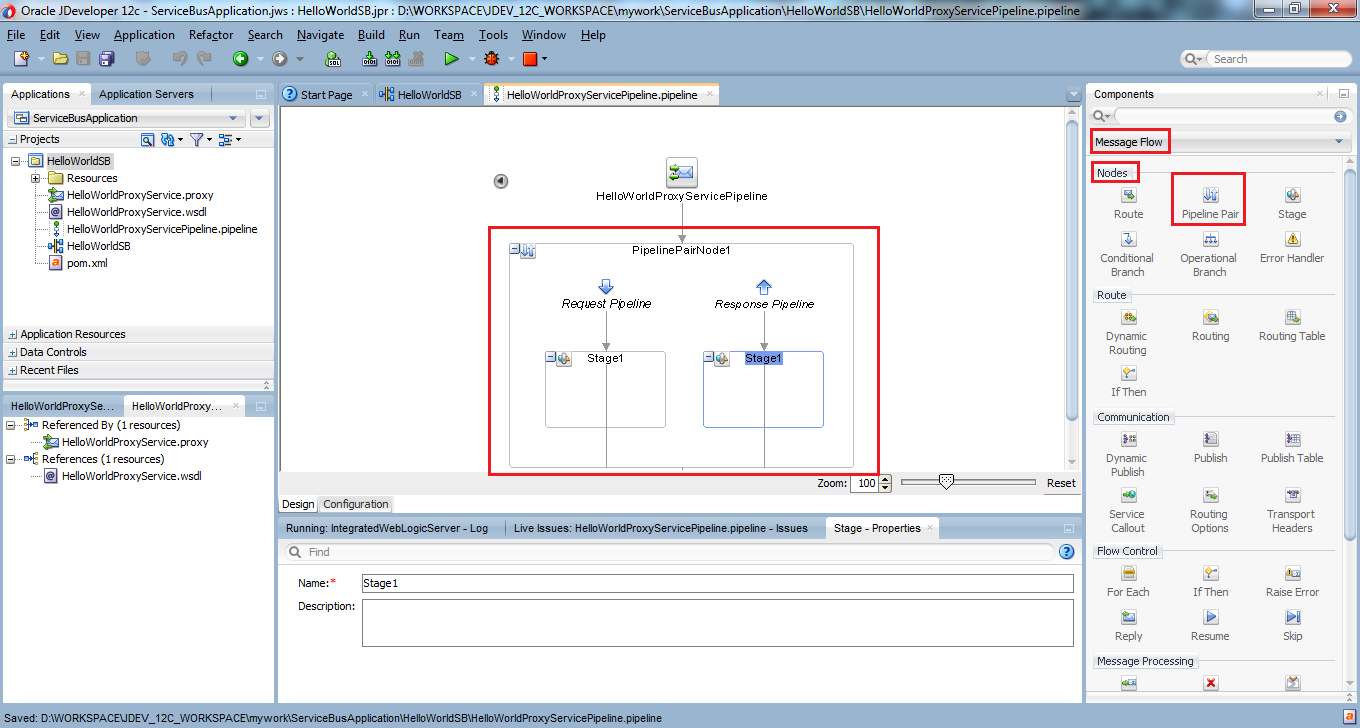Click the Open folder toolbar icon
The image size is (1360, 728).
pos(60,59)
